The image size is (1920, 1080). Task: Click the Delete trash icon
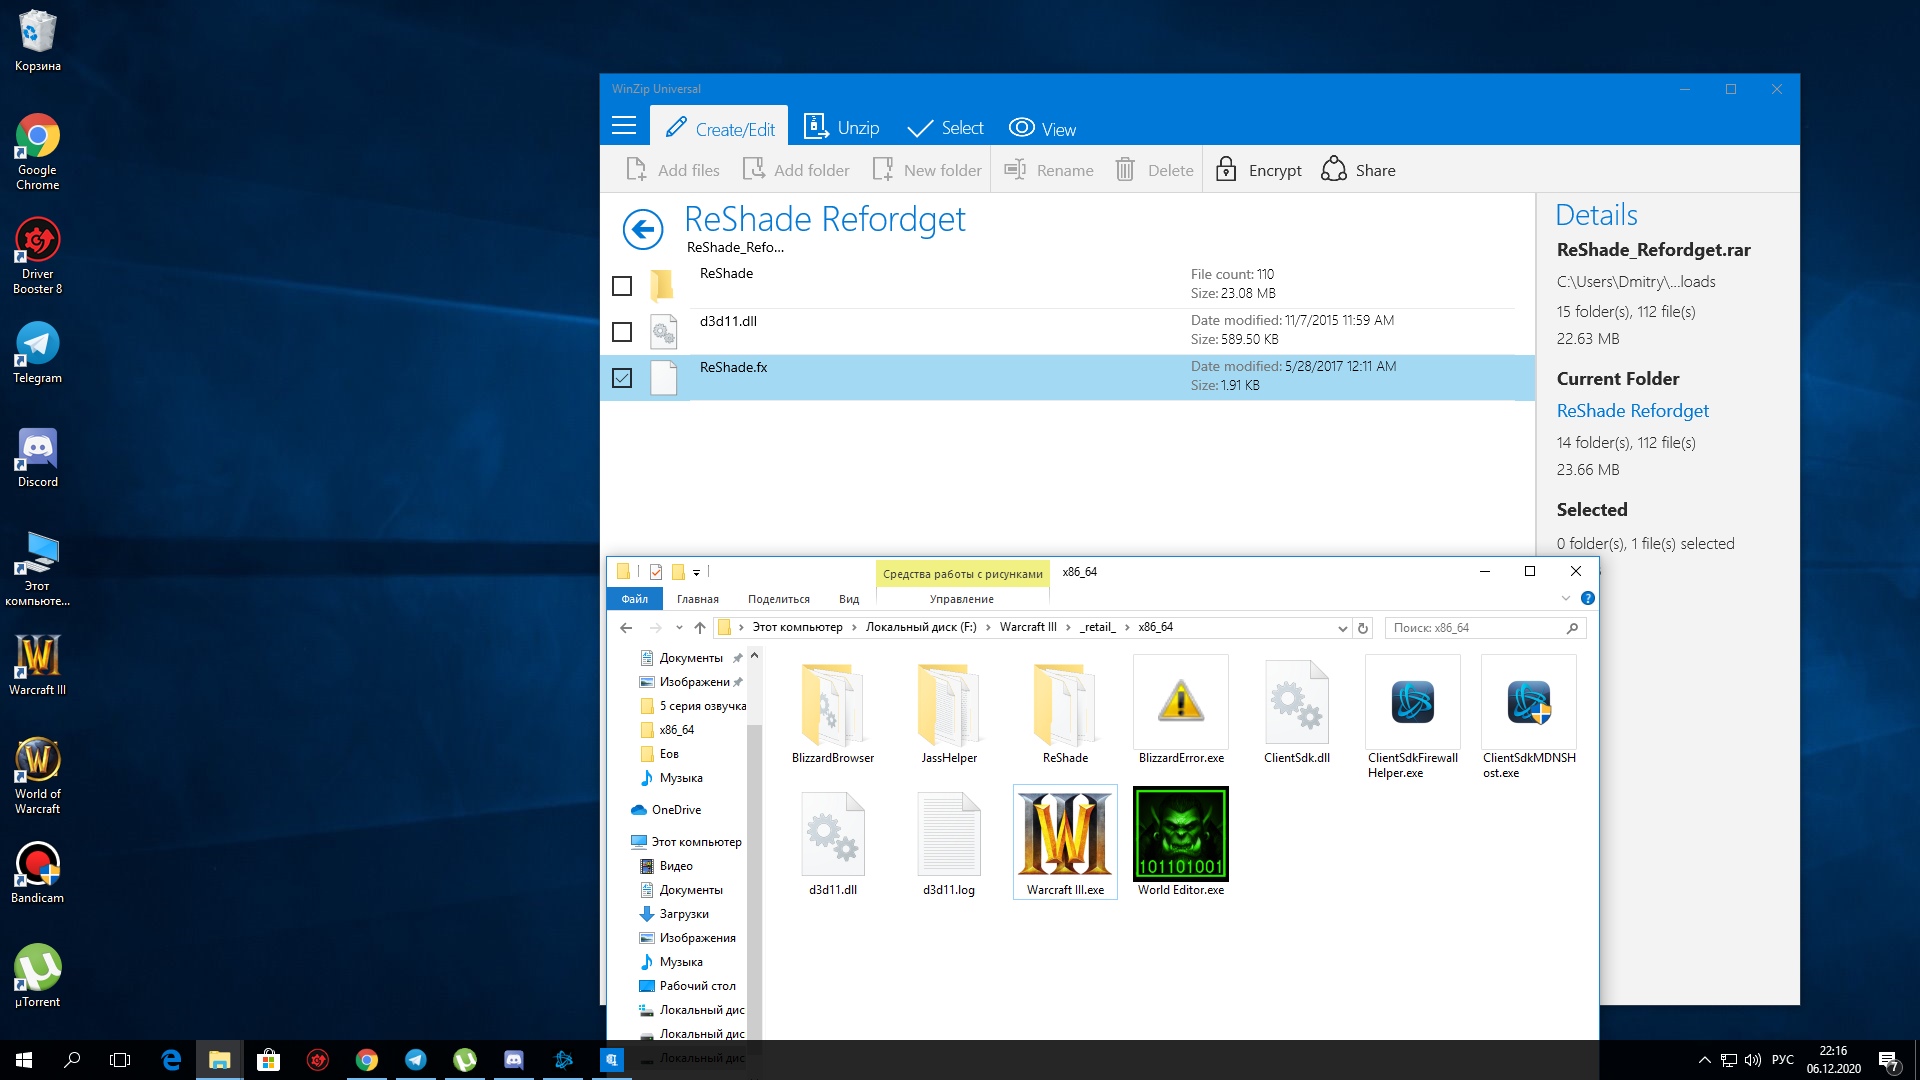coord(1125,170)
